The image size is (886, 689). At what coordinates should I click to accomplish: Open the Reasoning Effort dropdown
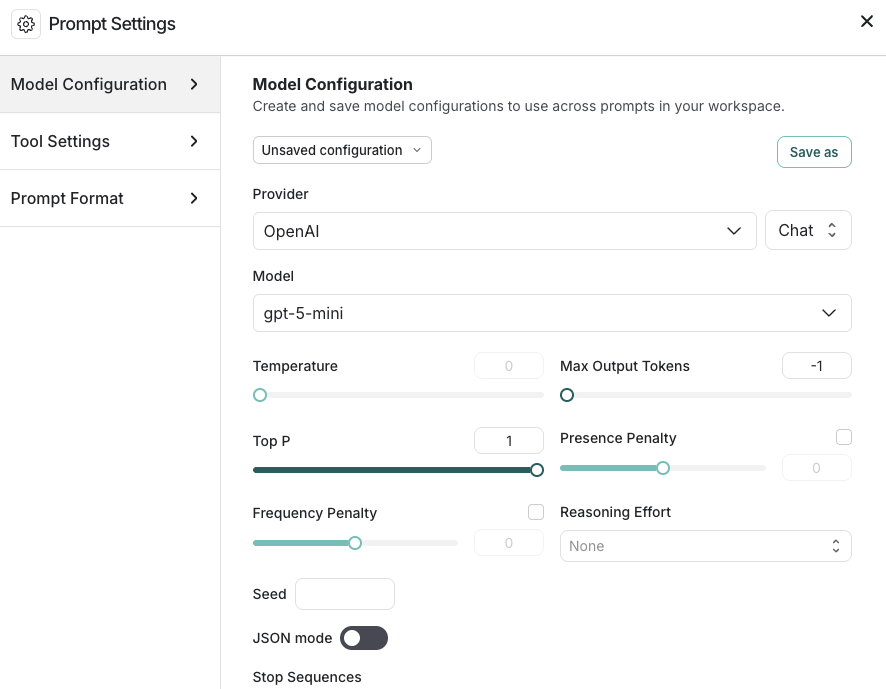click(706, 545)
